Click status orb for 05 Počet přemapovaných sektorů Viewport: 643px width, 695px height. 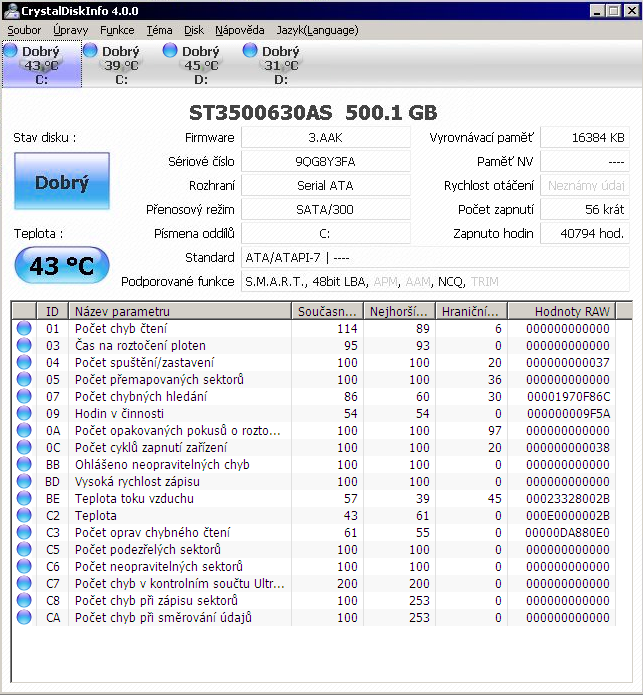click(x=24, y=379)
